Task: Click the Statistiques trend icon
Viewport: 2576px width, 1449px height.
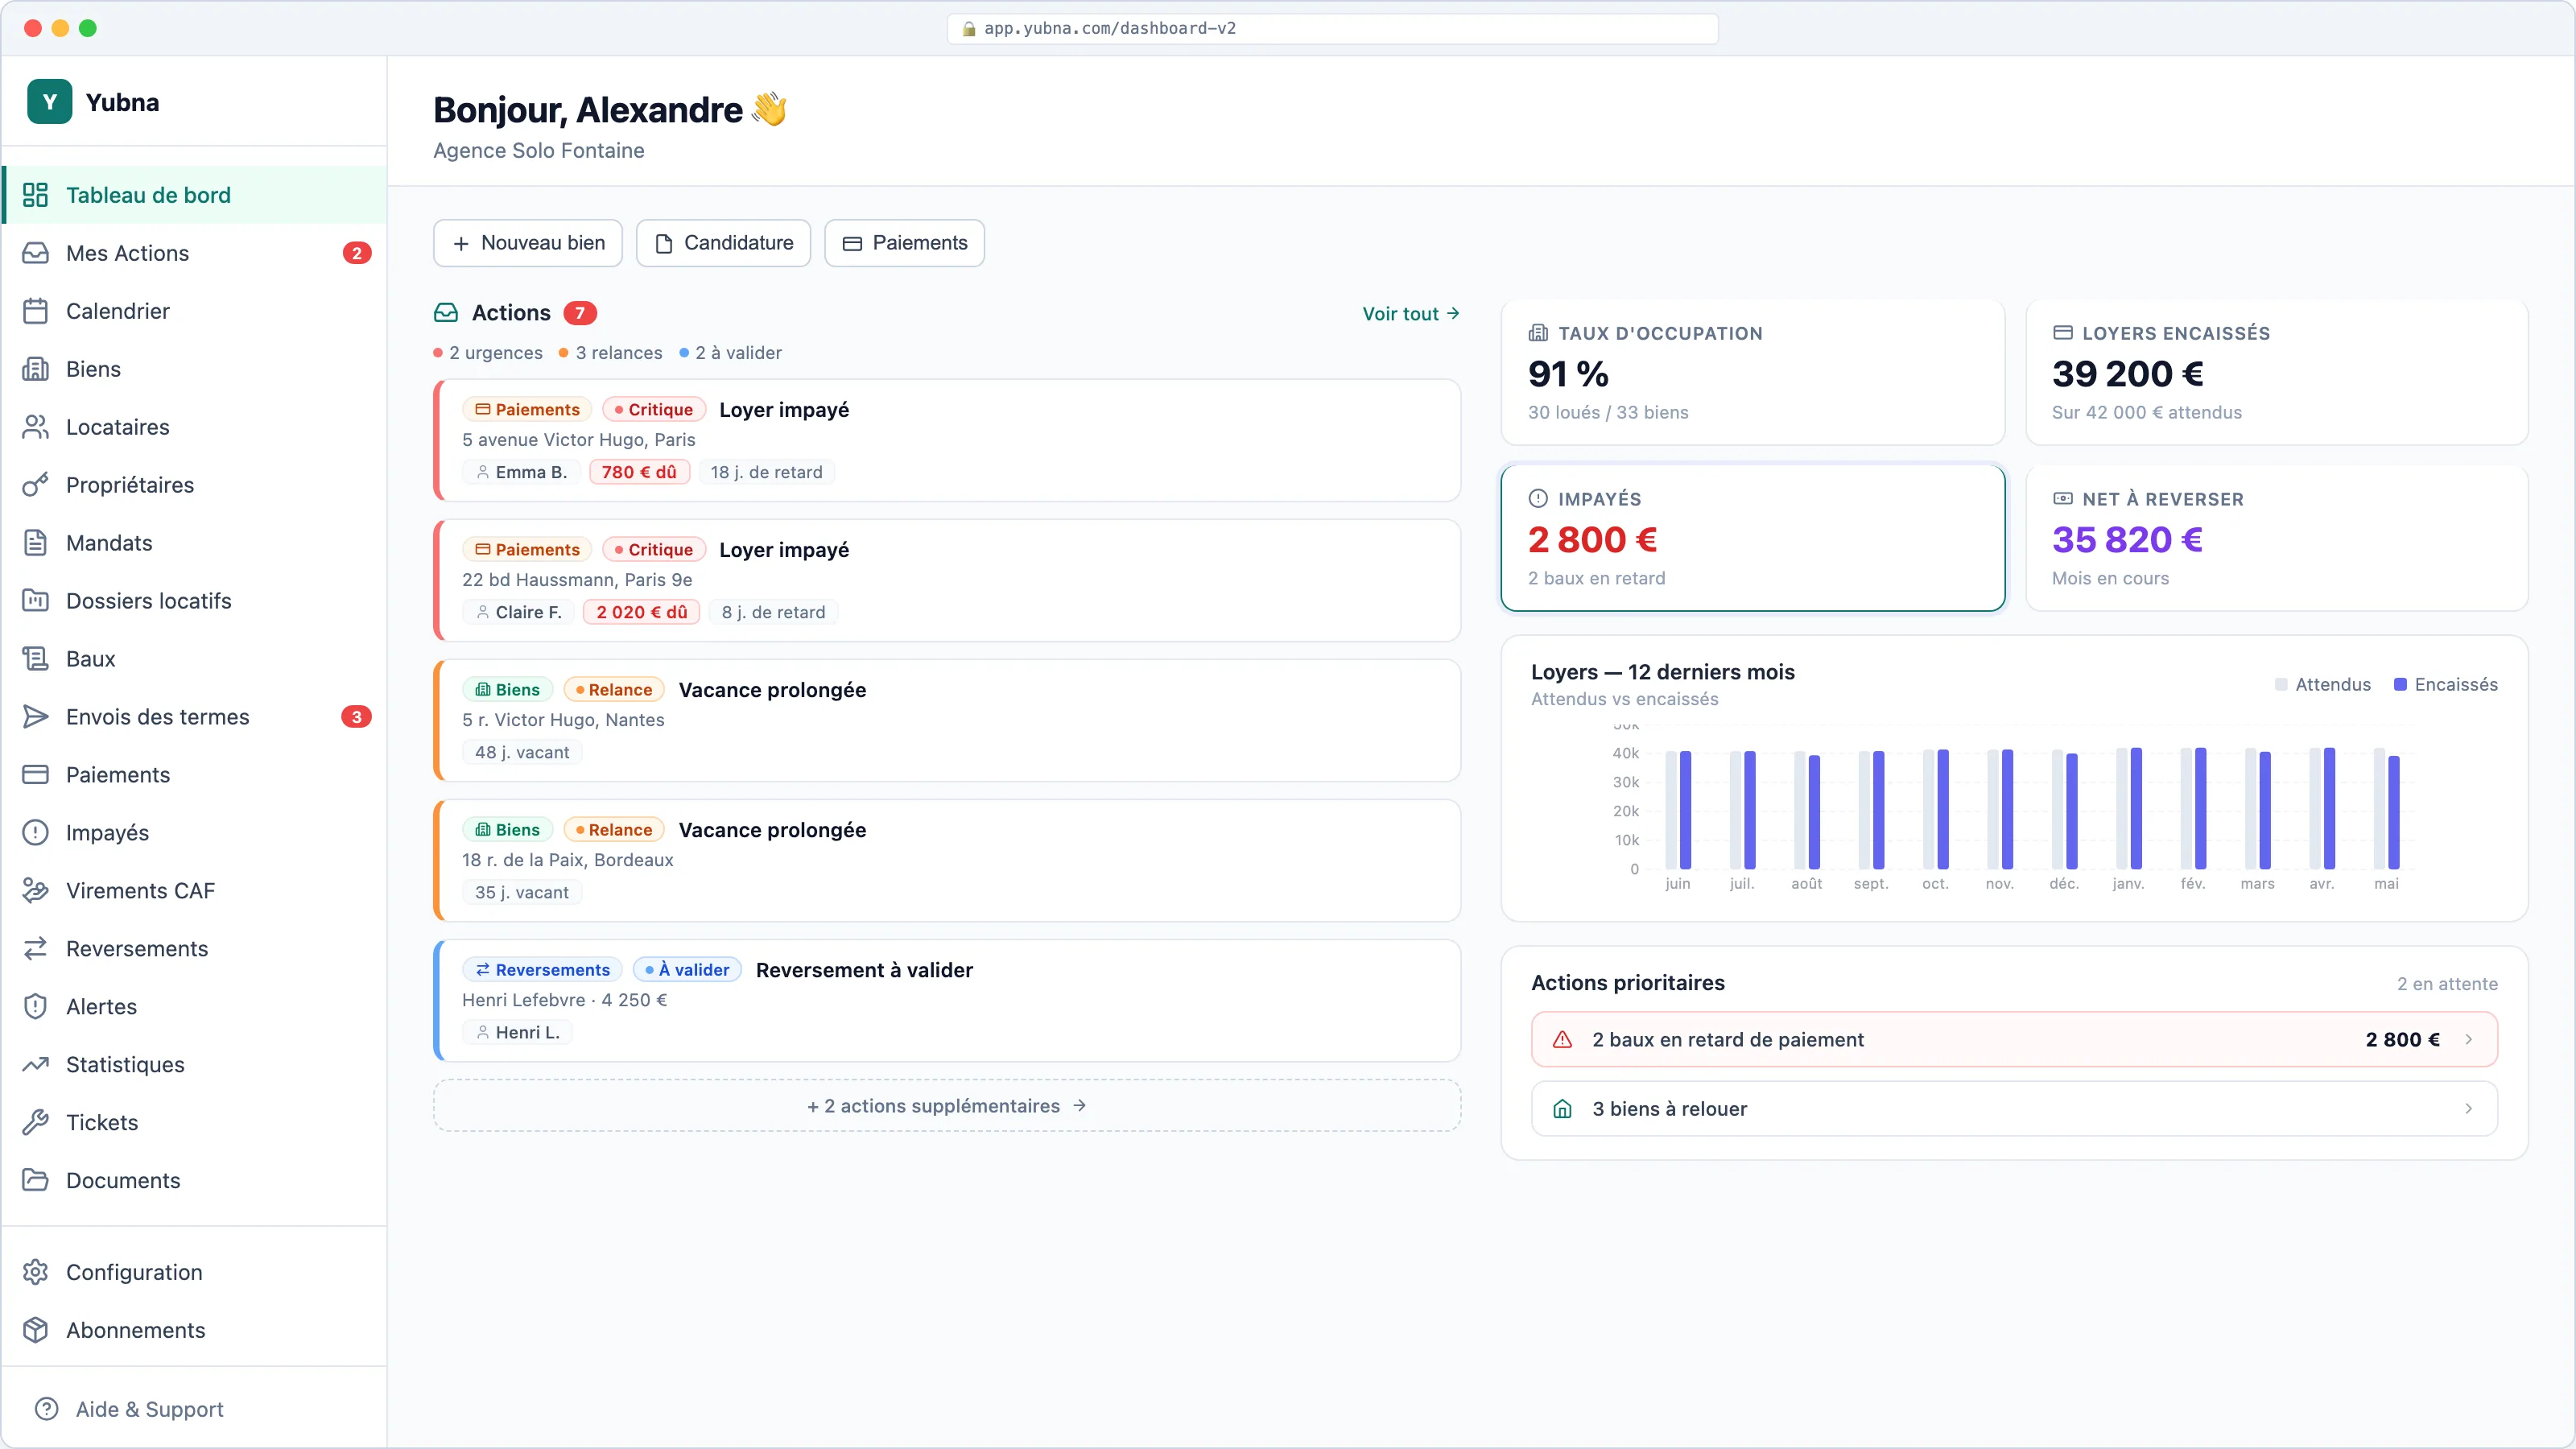Action: (x=36, y=1065)
